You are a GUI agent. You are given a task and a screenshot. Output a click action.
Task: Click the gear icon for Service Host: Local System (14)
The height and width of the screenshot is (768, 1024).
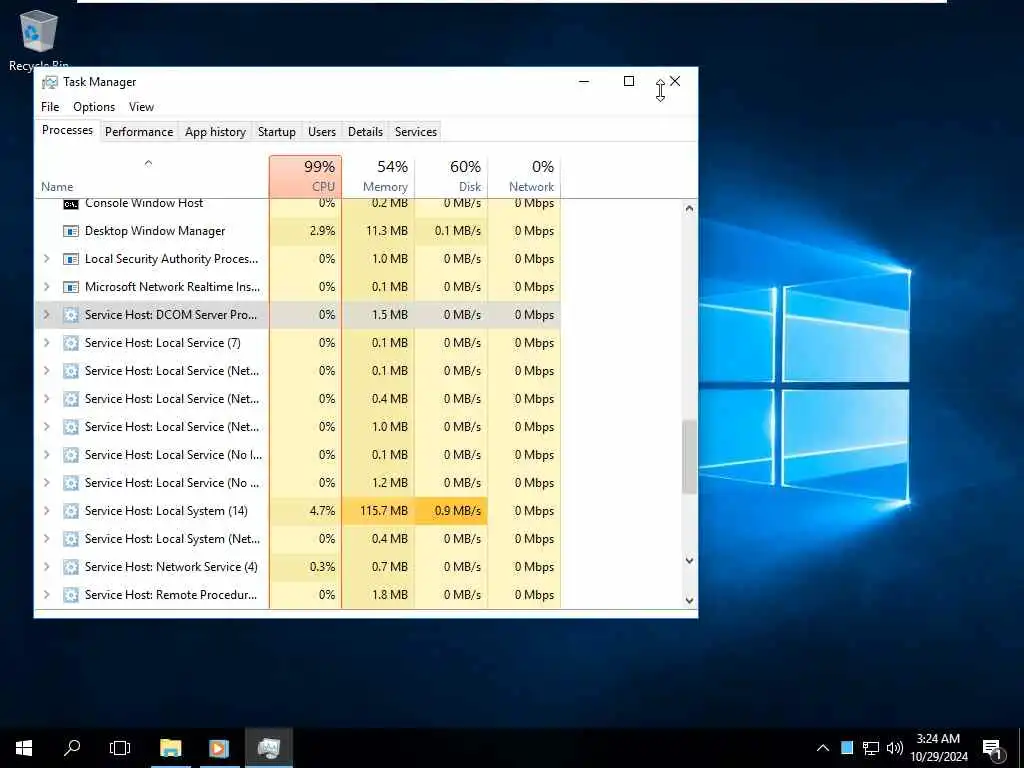point(71,511)
